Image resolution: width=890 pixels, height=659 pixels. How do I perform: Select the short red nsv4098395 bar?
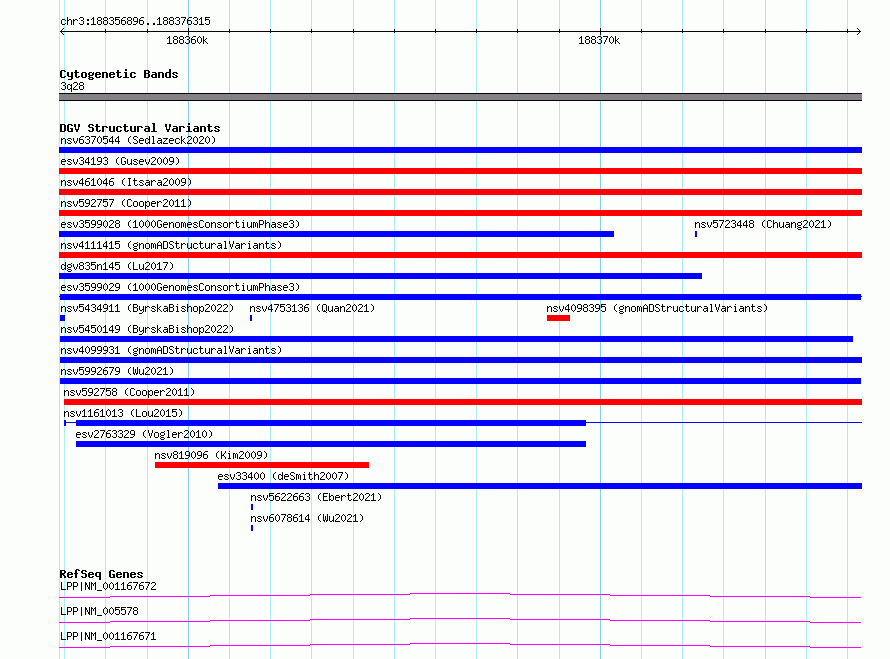coord(559,318)
